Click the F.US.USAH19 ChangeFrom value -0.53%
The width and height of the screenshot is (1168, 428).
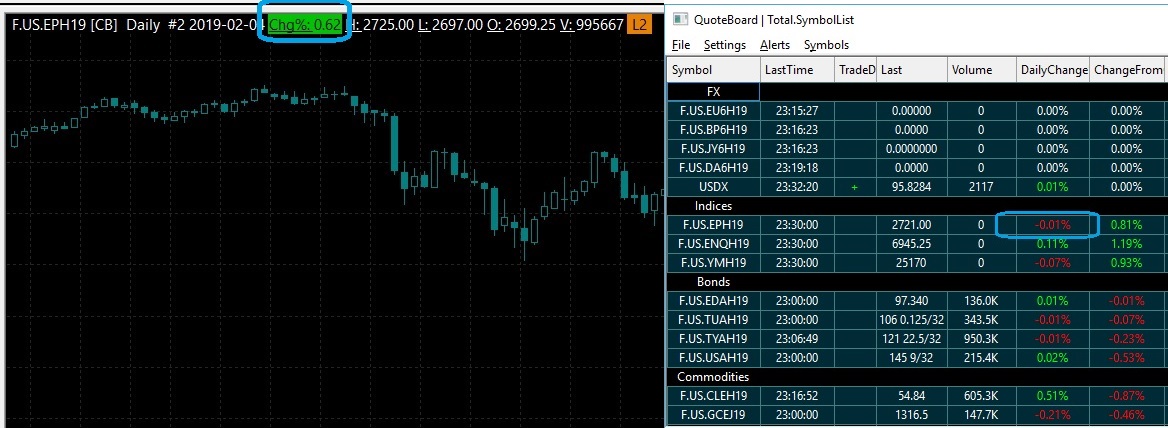tap(1126, 358)
